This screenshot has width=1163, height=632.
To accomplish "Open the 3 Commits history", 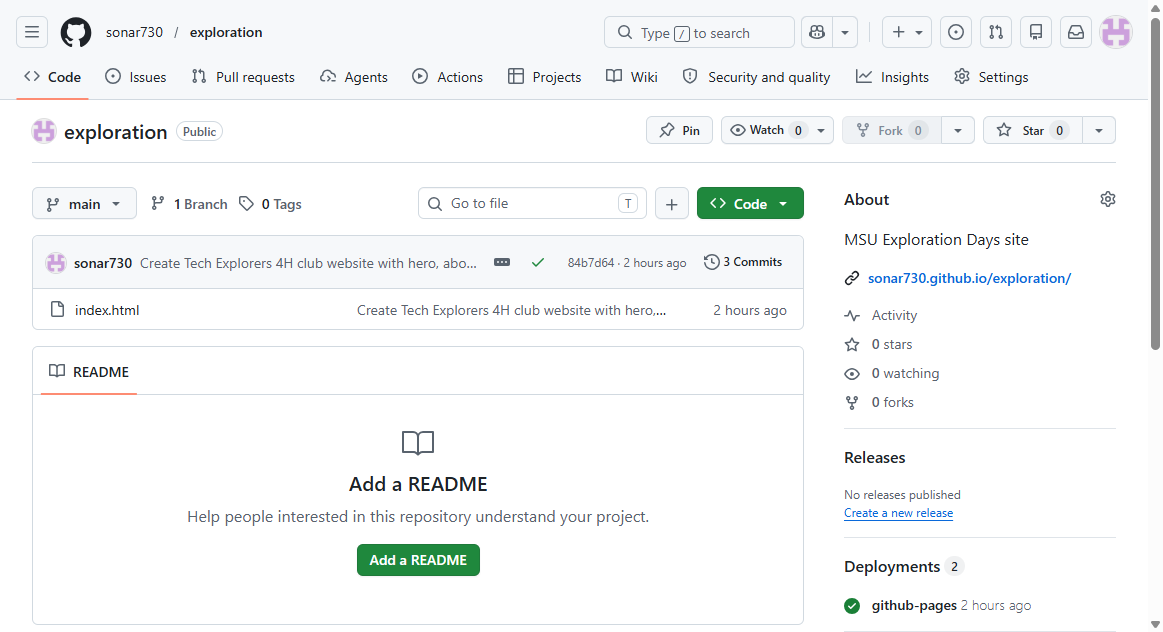I will point(742,262).
